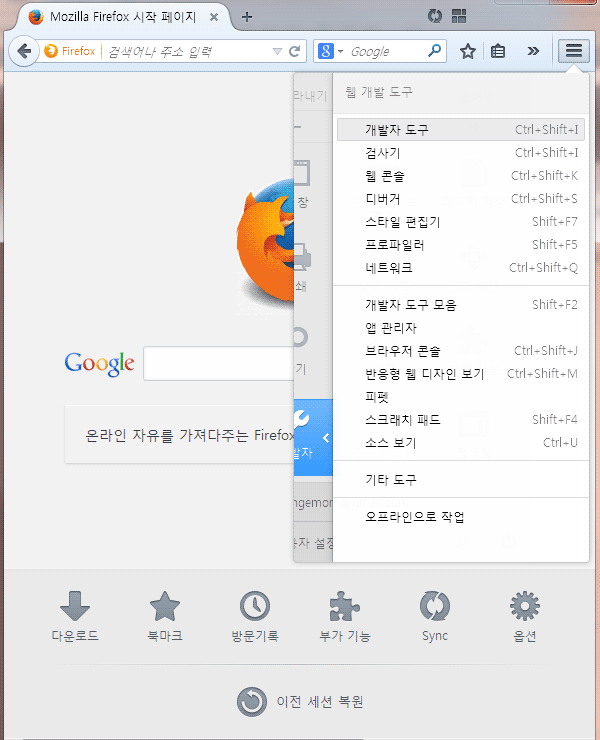This screenshot has height=740, width=600.
Task: Expand toolbar overflow chevron
Action: tap(533, 51)
